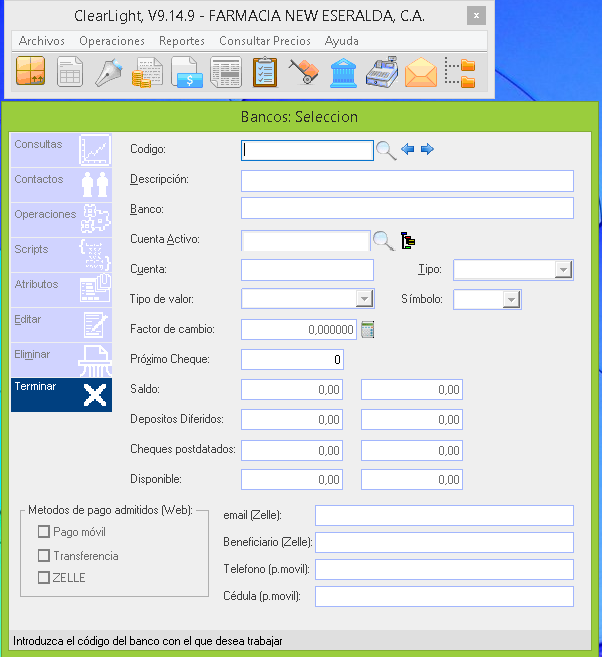This screenshot has width=602, height=657.
Task: Click the hand truck delivery icon
Action: click(x=304, y=73)
